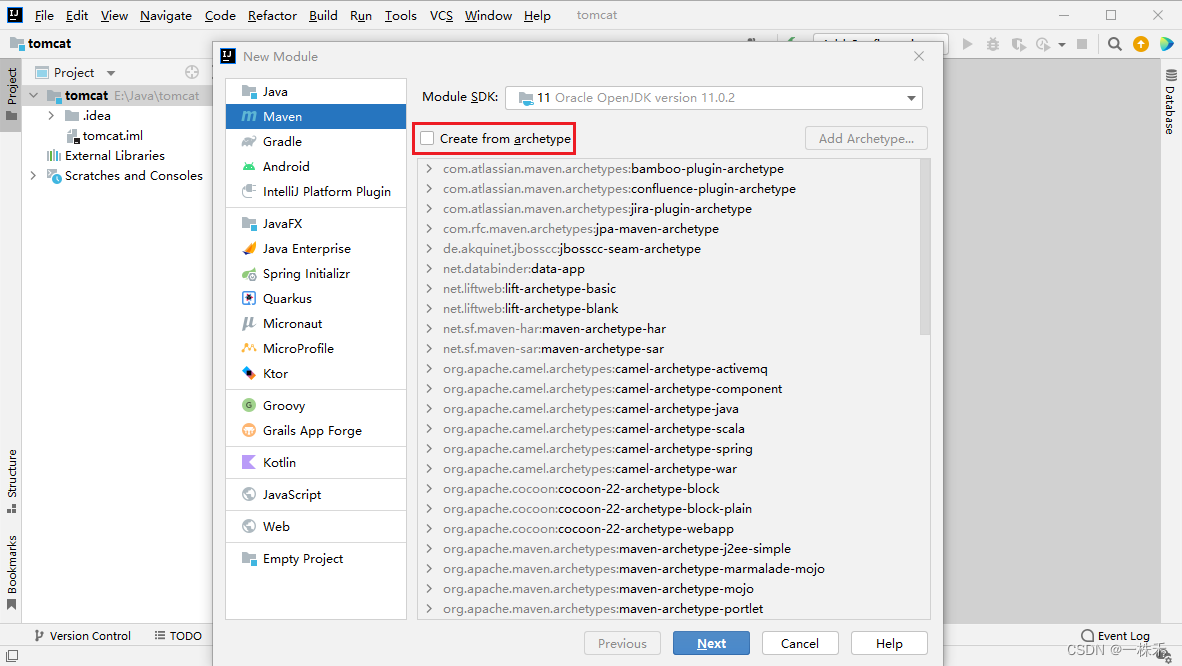Open the File menu
This screenshot has width=1182, height=666.
tap(44, 15)
